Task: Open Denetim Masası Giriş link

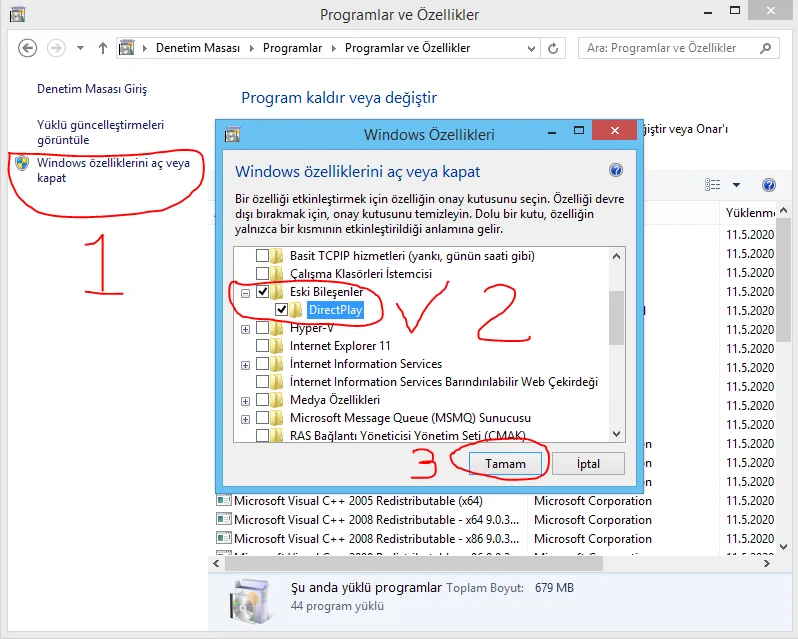Action: click(x=92, y=89)
